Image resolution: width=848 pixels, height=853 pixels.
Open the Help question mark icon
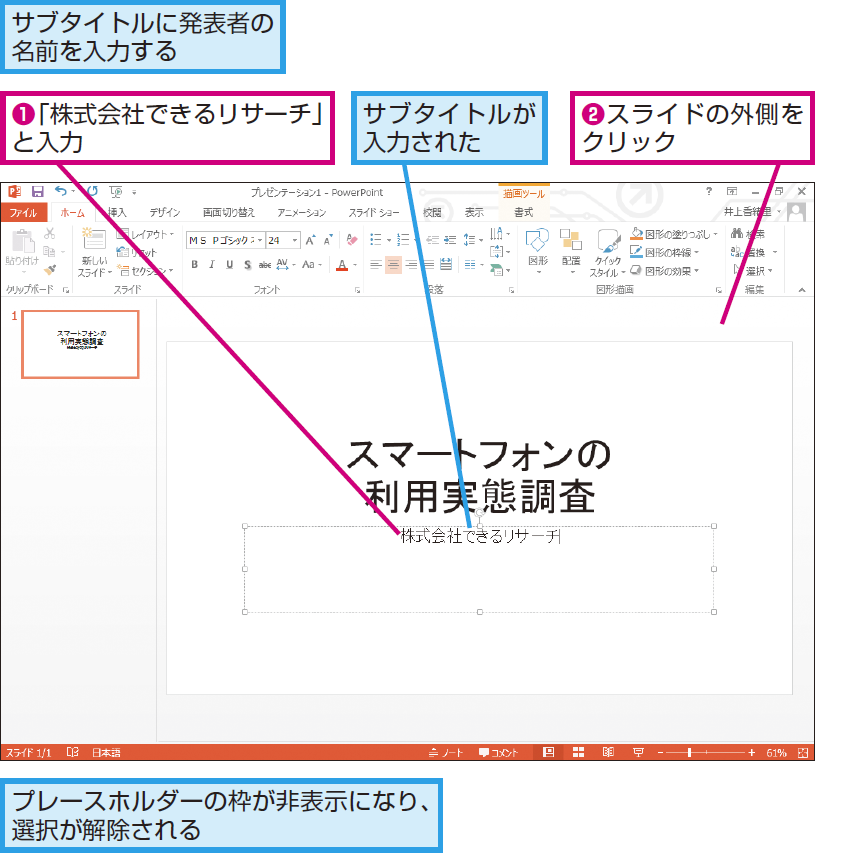click(x=709, y=191)
